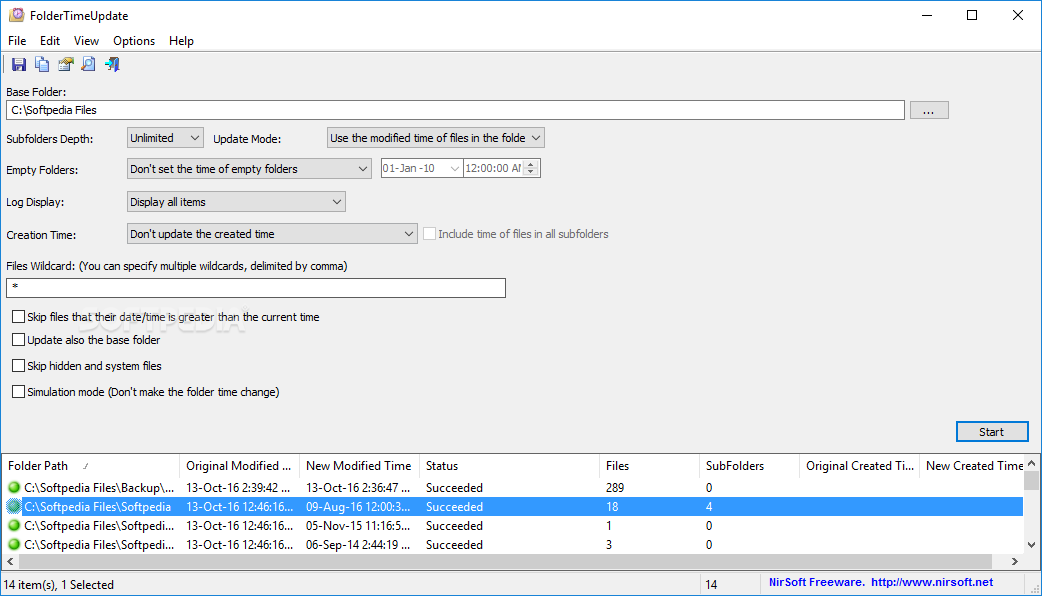1042x596 pixels.
Task: Toggle Include time of files in all subfolders
Action: pyautogui.click(x=429, y=234)
